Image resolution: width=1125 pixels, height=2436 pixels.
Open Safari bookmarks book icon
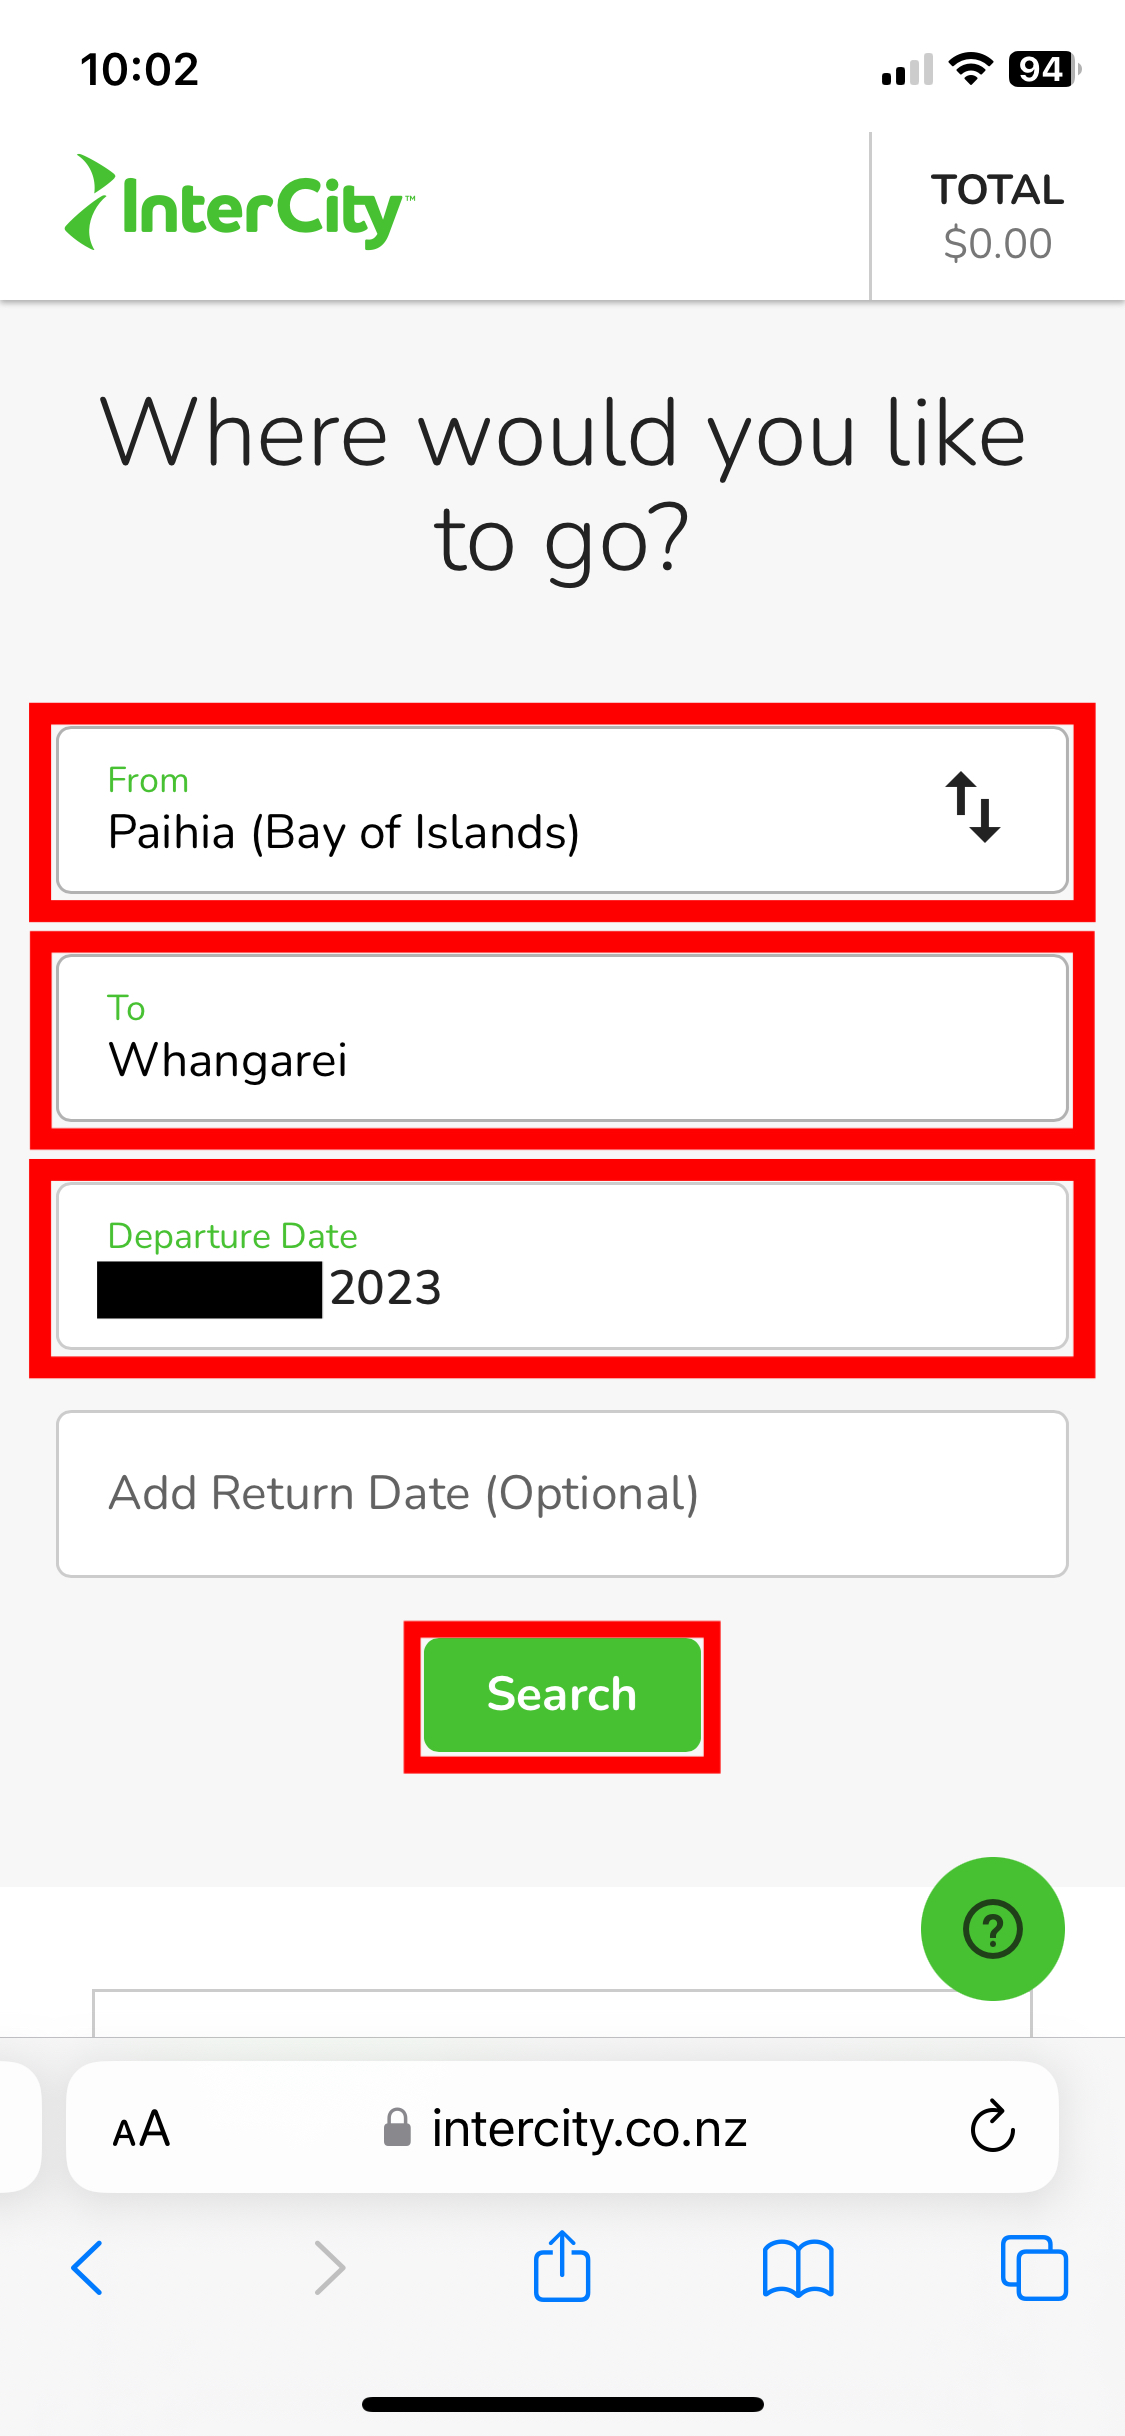[x=797, y=2268]
